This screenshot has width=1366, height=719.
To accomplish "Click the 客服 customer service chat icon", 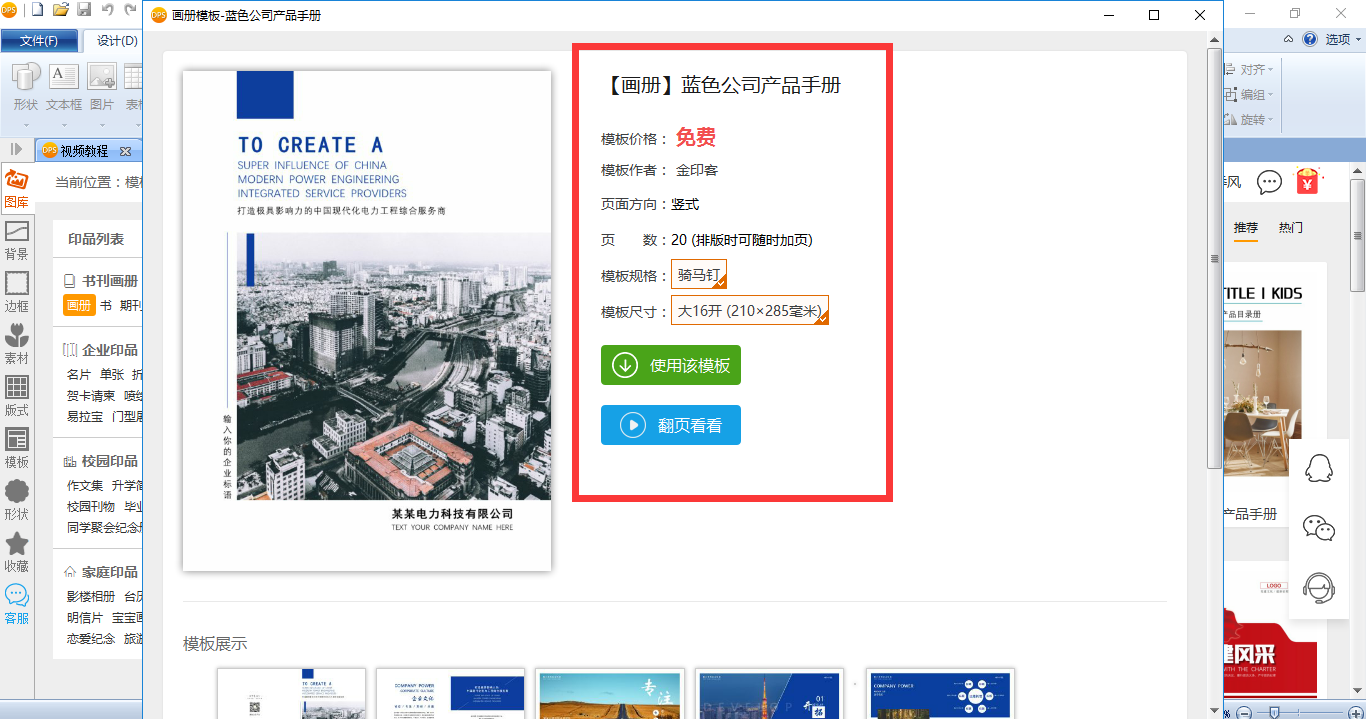I will click(x=16, y=605).
